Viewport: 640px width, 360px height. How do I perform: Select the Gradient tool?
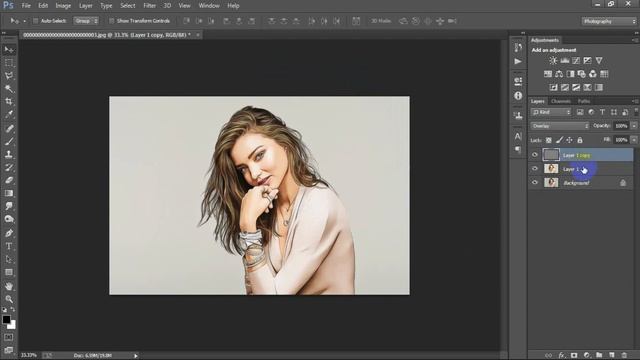[9, 193]
